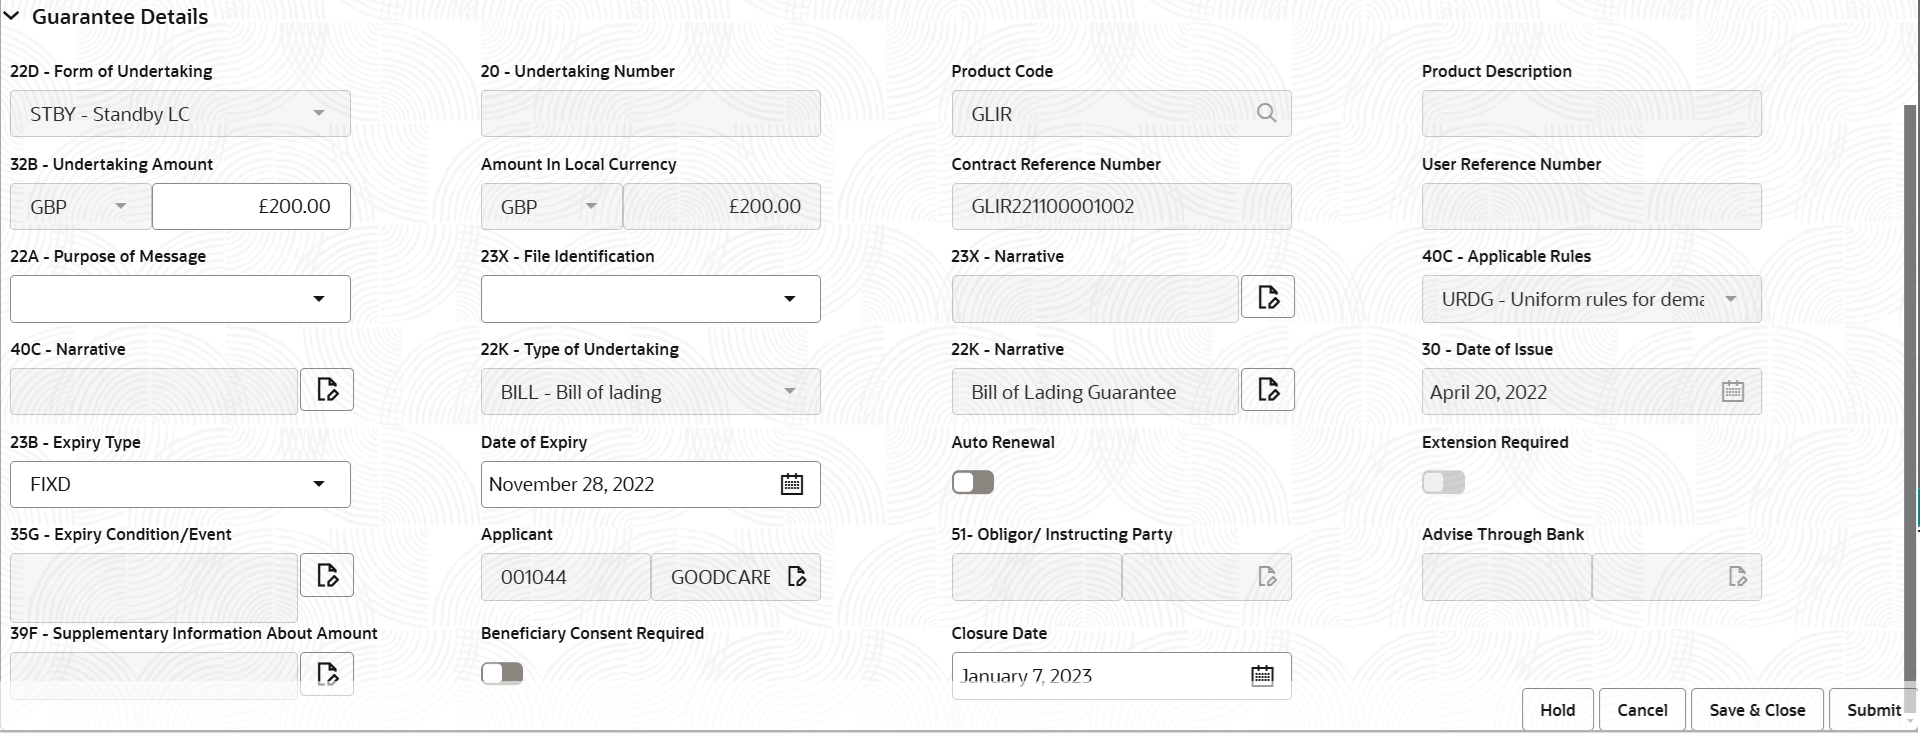Click the 20 - Undertaking Number field
This screenshot has width=1920, height=733.
pyautogui.click(x=651, y=114)
